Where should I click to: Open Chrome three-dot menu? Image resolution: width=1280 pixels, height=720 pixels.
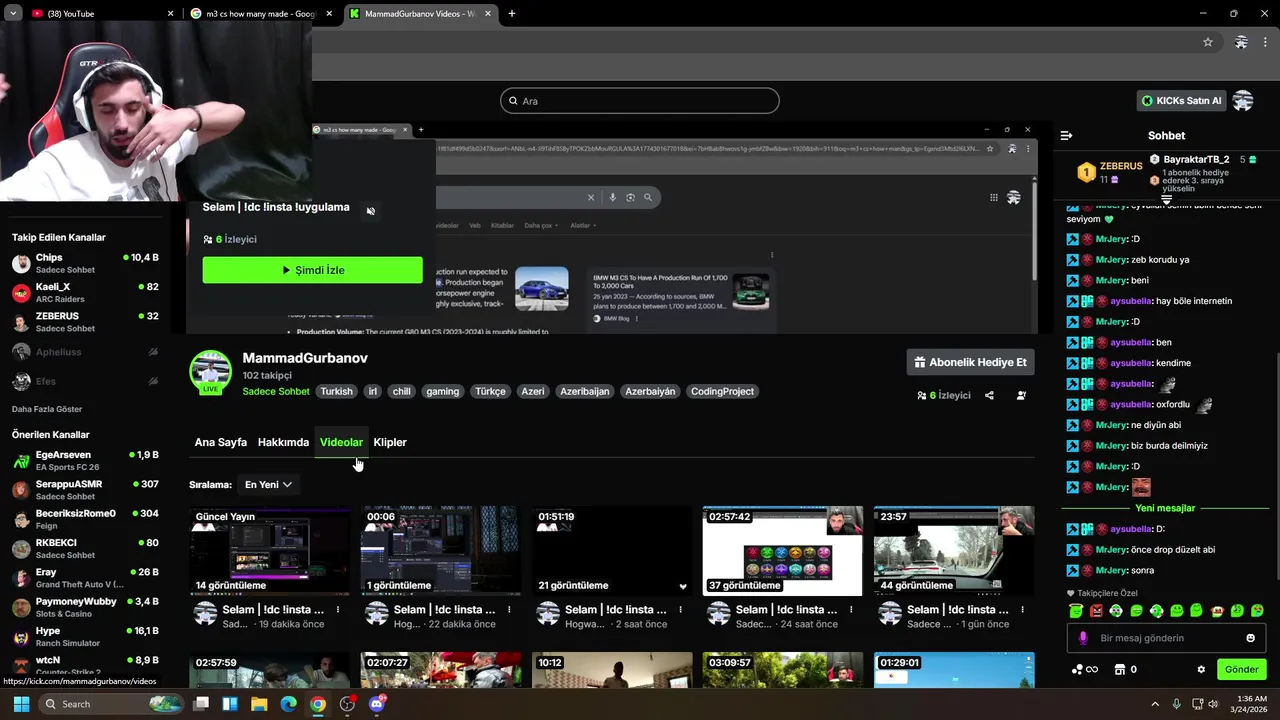pyautogui.click(x=1267, y=42)
